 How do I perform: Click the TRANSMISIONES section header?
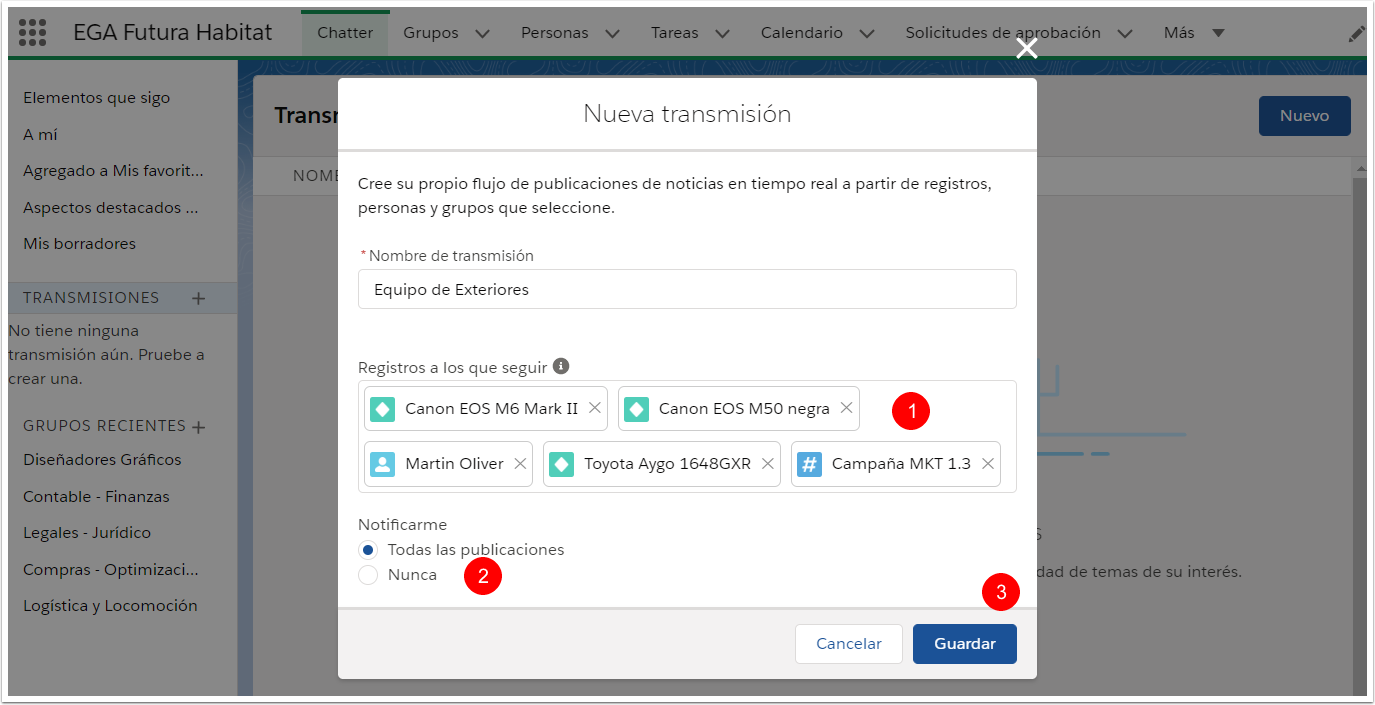[91, 298]
